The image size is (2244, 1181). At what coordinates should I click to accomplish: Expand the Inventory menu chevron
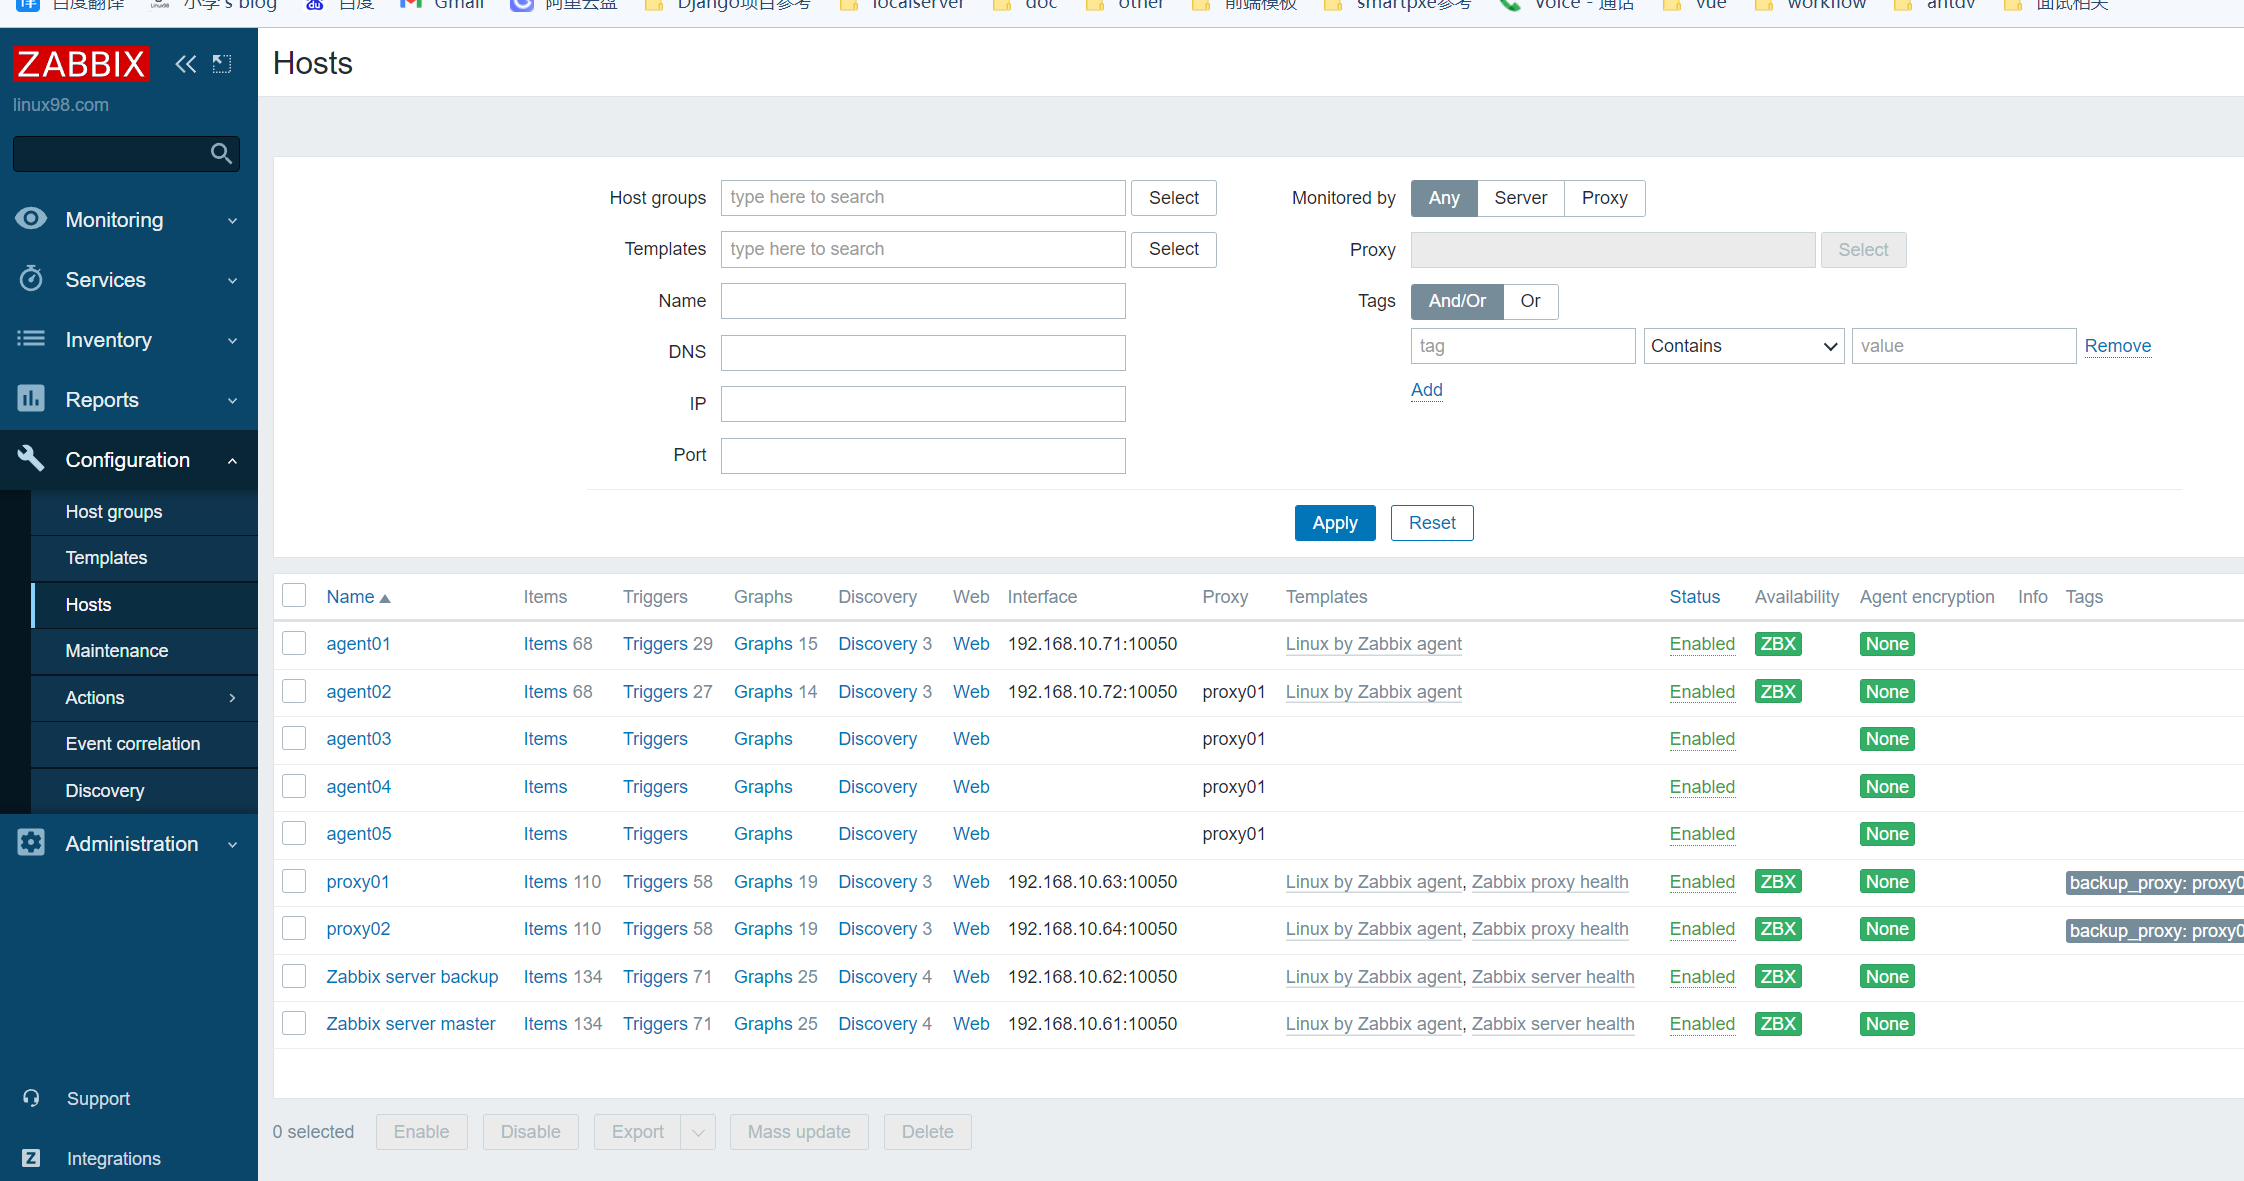point(232,340)
